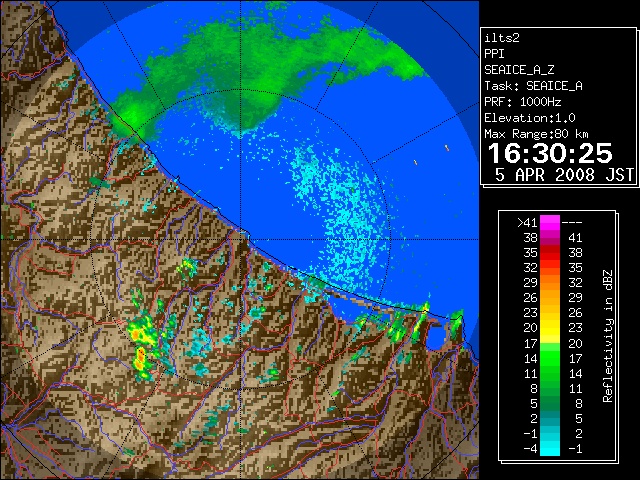Click the red 35 dBZ legend color band
This screenshot has height=480, width=640.
pyautogui.click(x=550, y=253)
